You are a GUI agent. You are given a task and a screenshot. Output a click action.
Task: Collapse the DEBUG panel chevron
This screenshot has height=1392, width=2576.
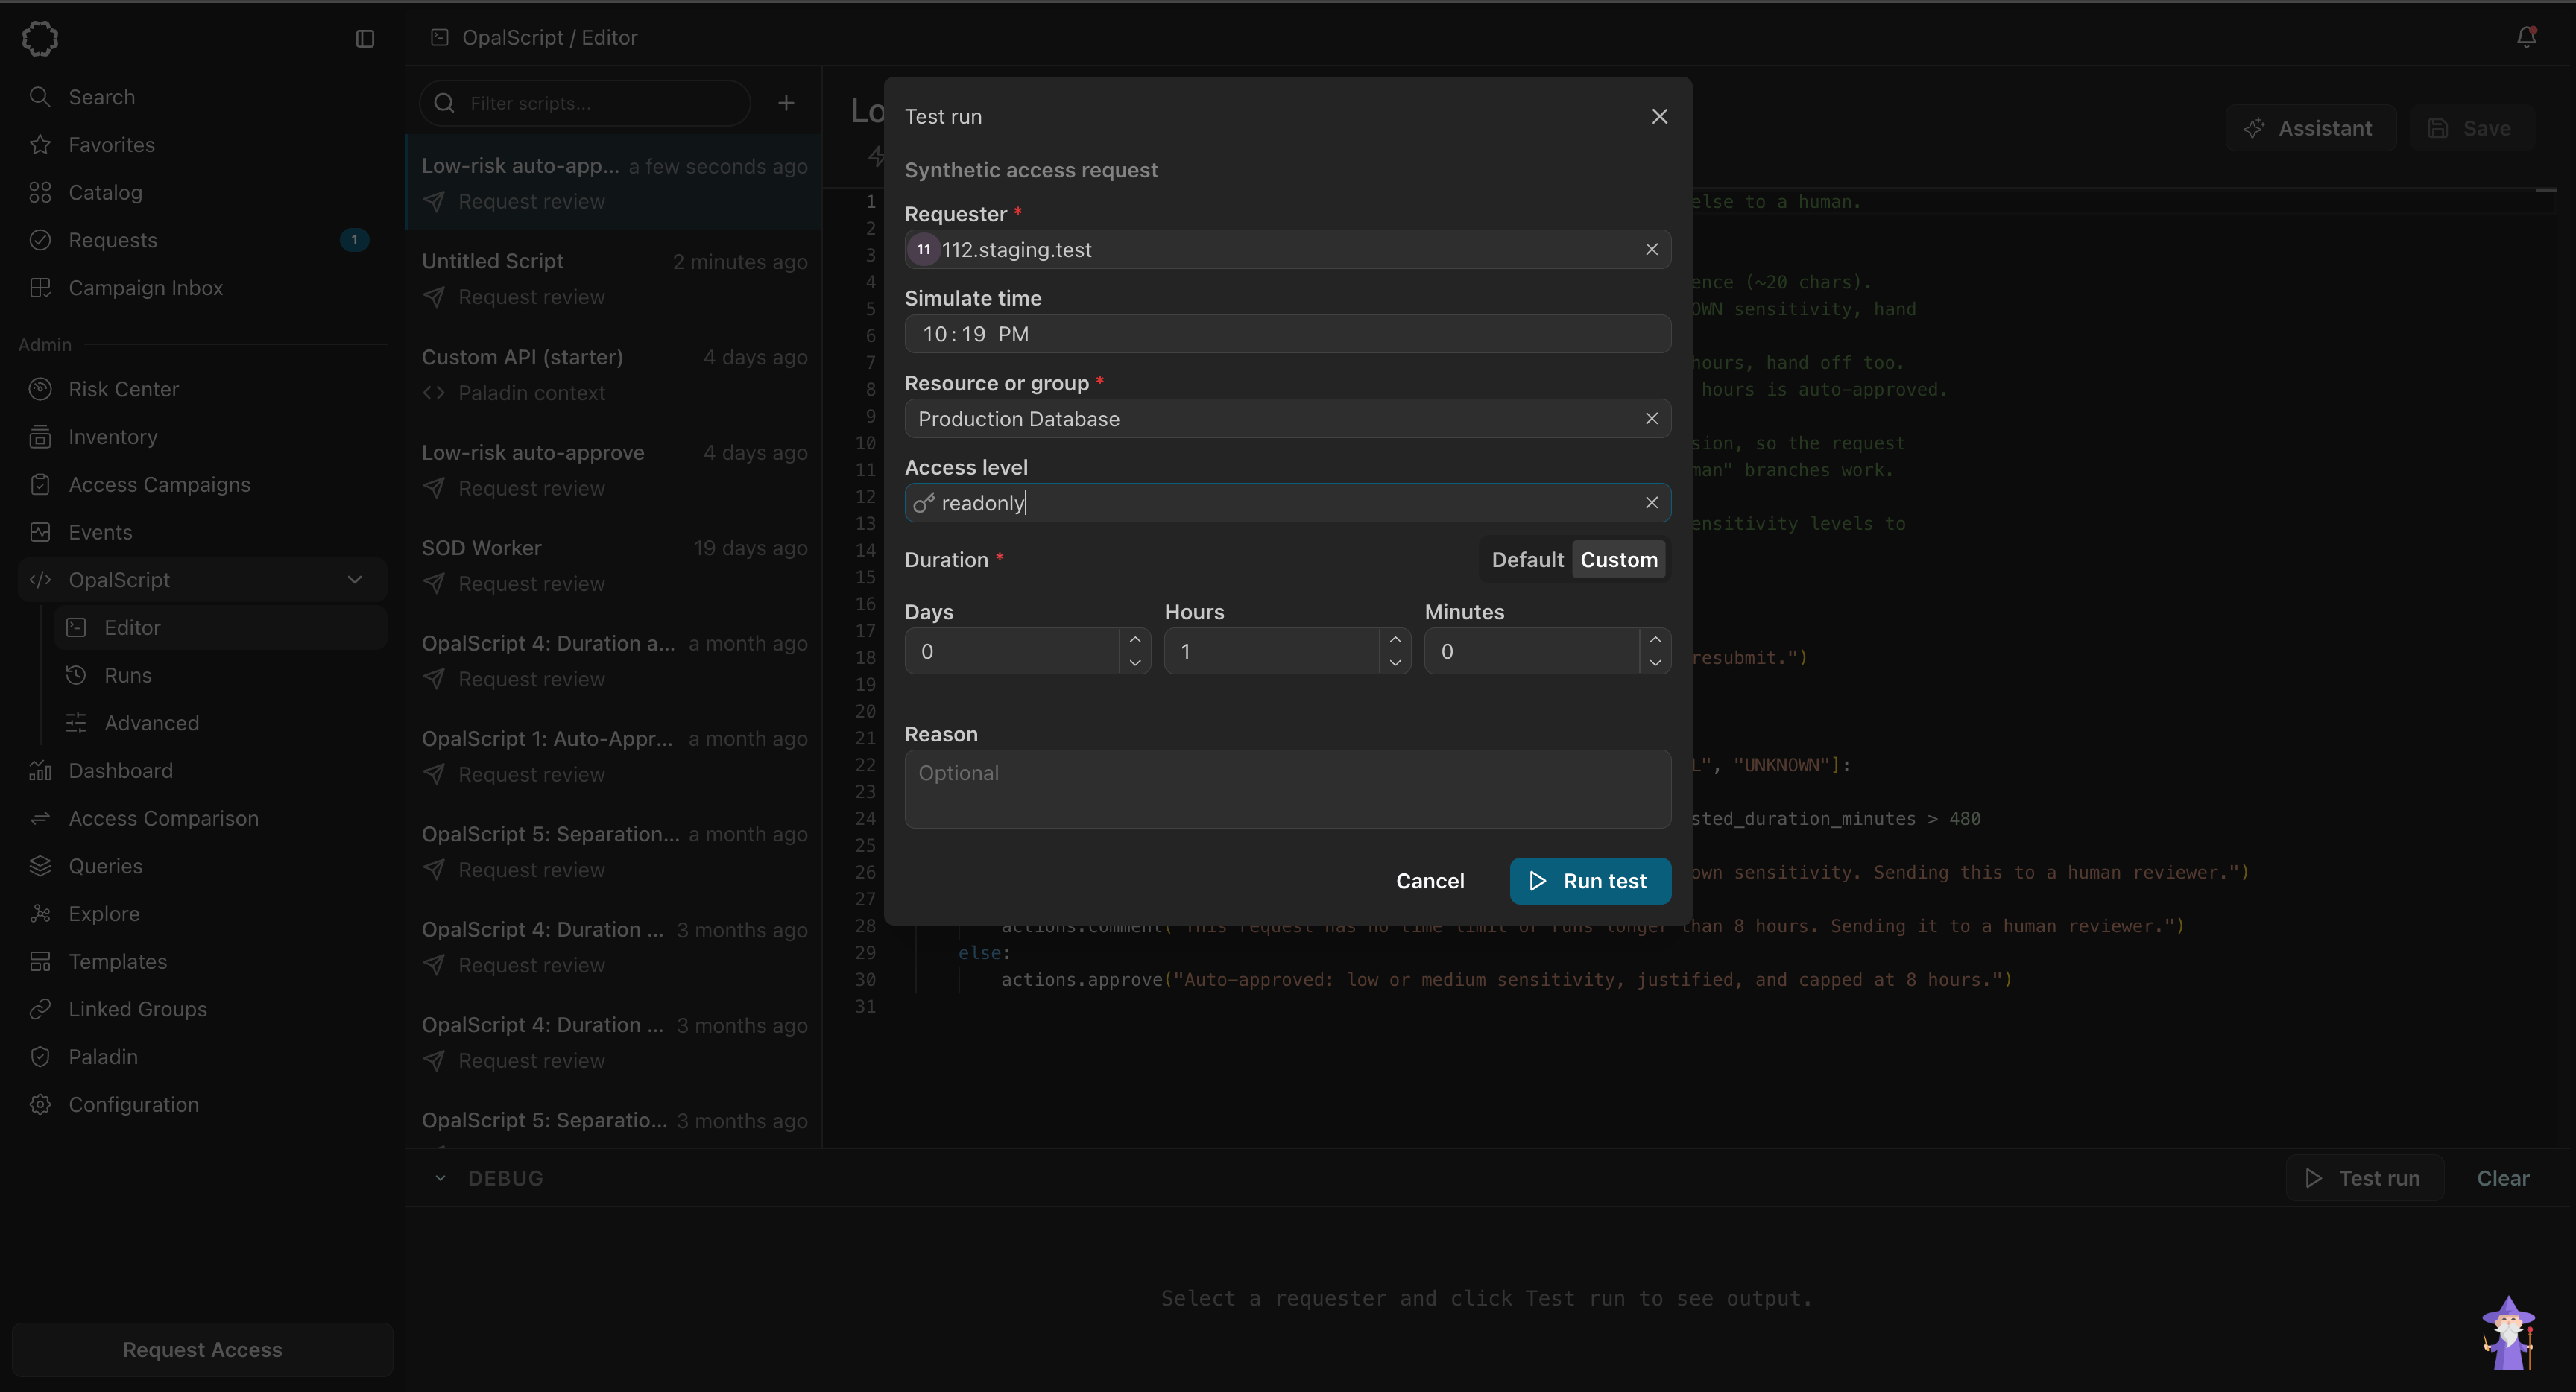(440, 1179)
